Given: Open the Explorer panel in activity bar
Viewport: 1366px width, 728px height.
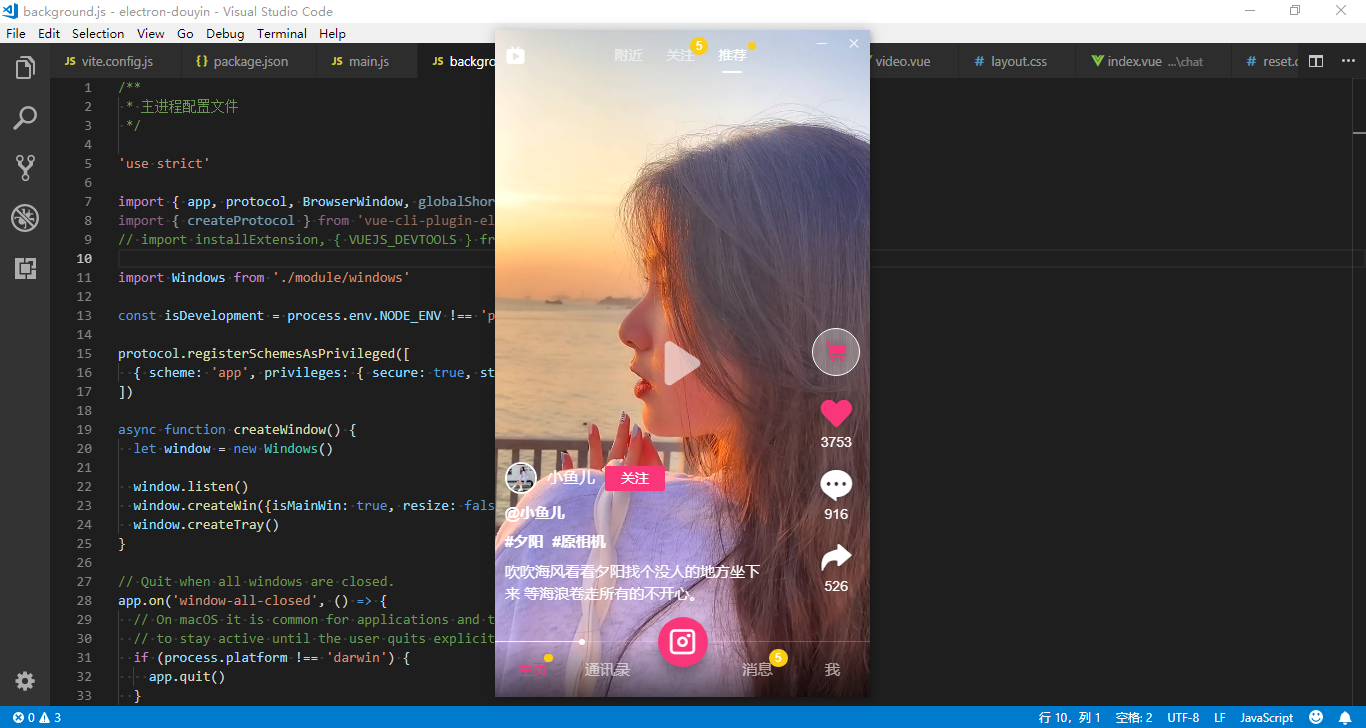Looking at the screenshot, I should (25, 68).
